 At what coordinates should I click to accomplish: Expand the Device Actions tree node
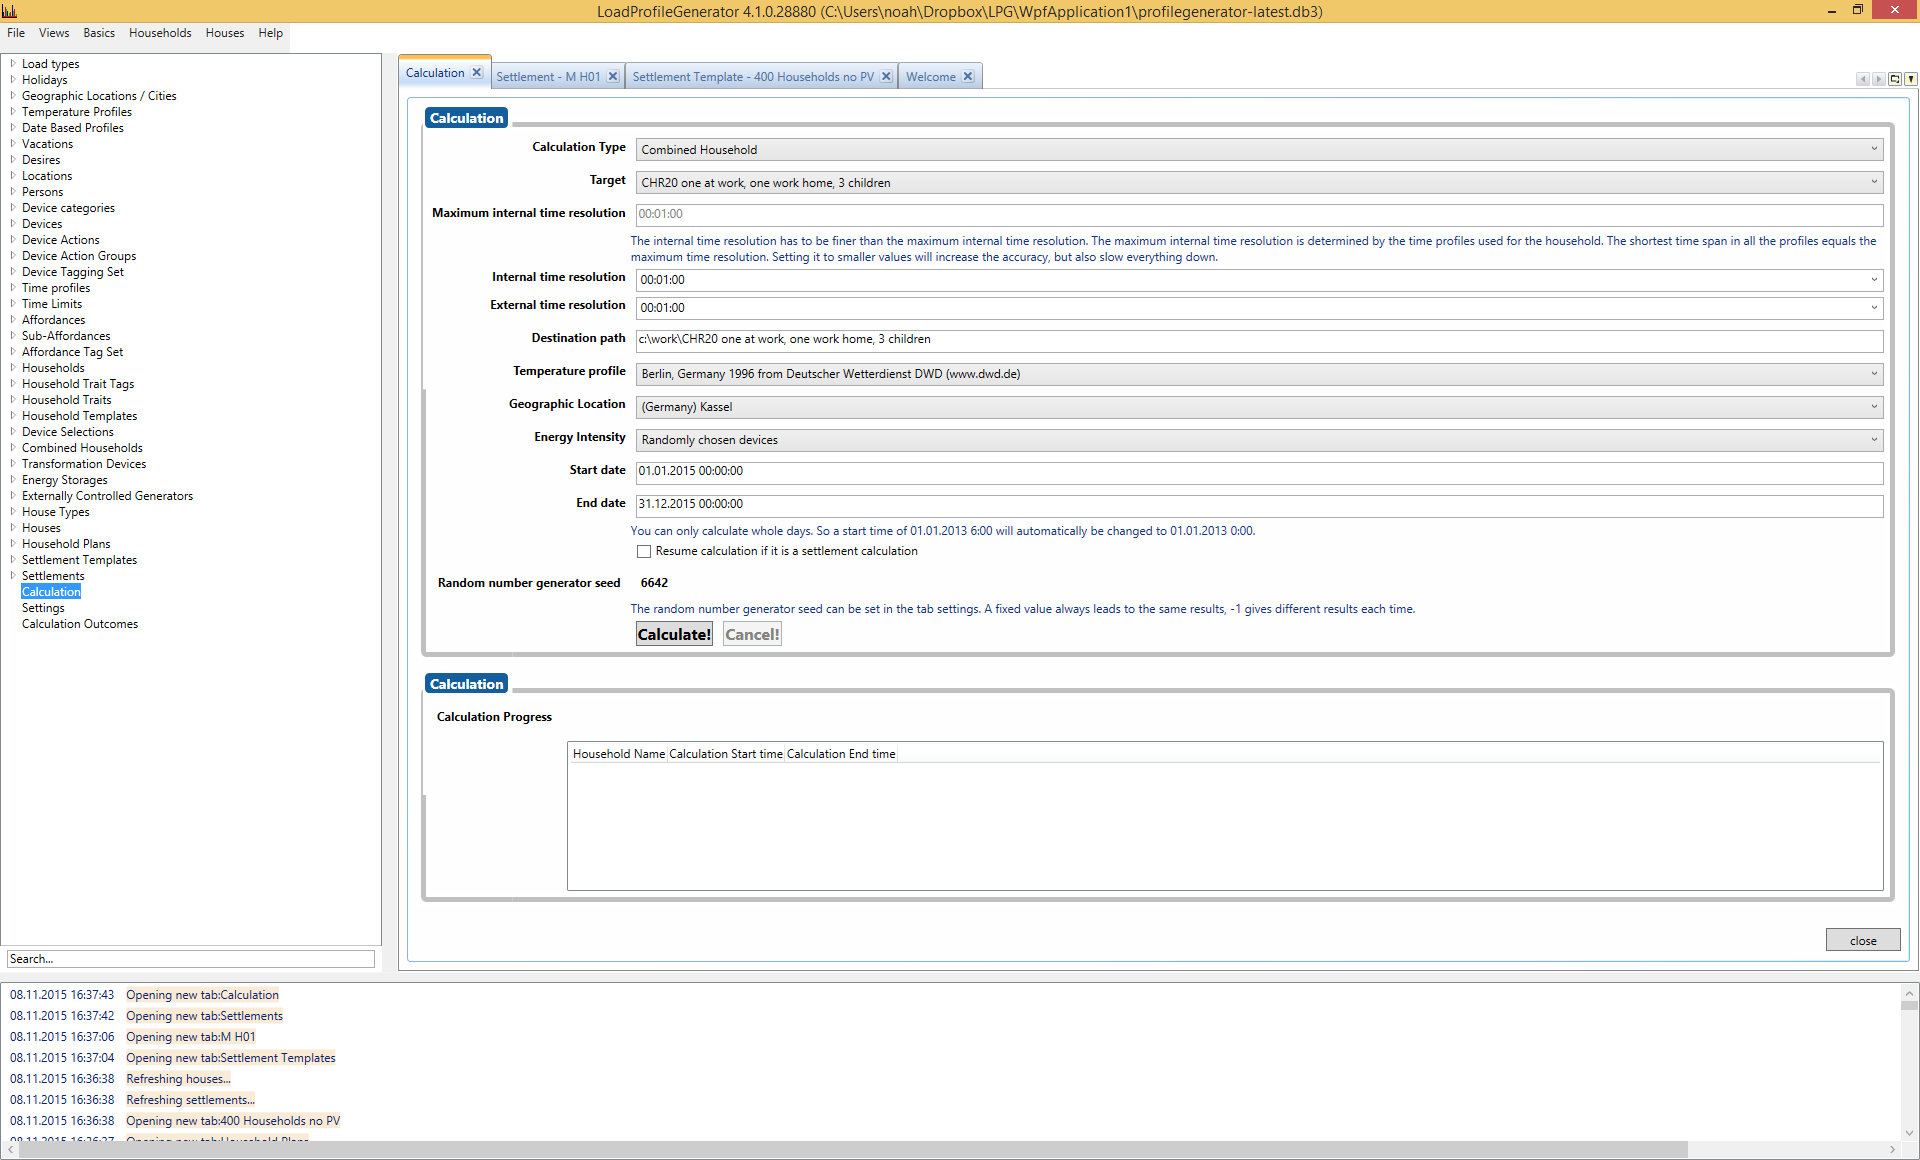click(13, 240)
